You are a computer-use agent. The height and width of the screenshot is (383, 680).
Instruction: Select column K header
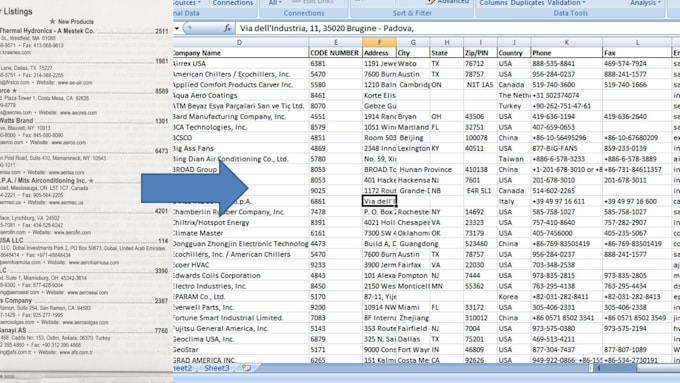tap(567, 42)
